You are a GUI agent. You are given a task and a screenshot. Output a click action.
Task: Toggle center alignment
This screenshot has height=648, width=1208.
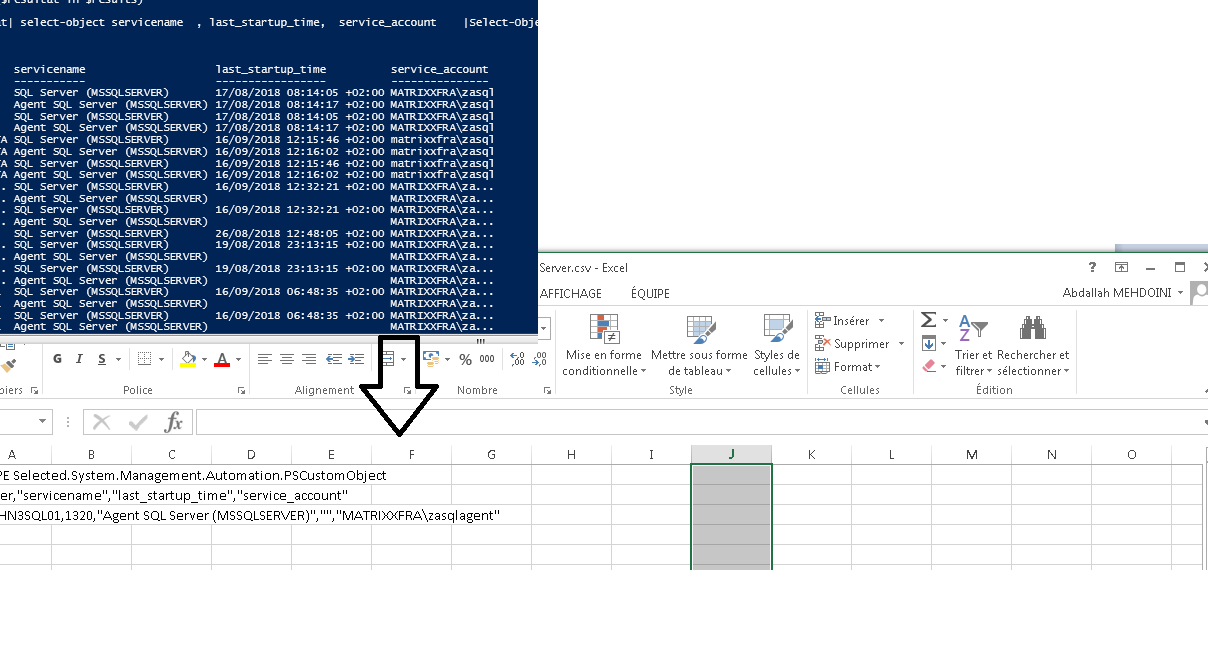coord(287,360)
